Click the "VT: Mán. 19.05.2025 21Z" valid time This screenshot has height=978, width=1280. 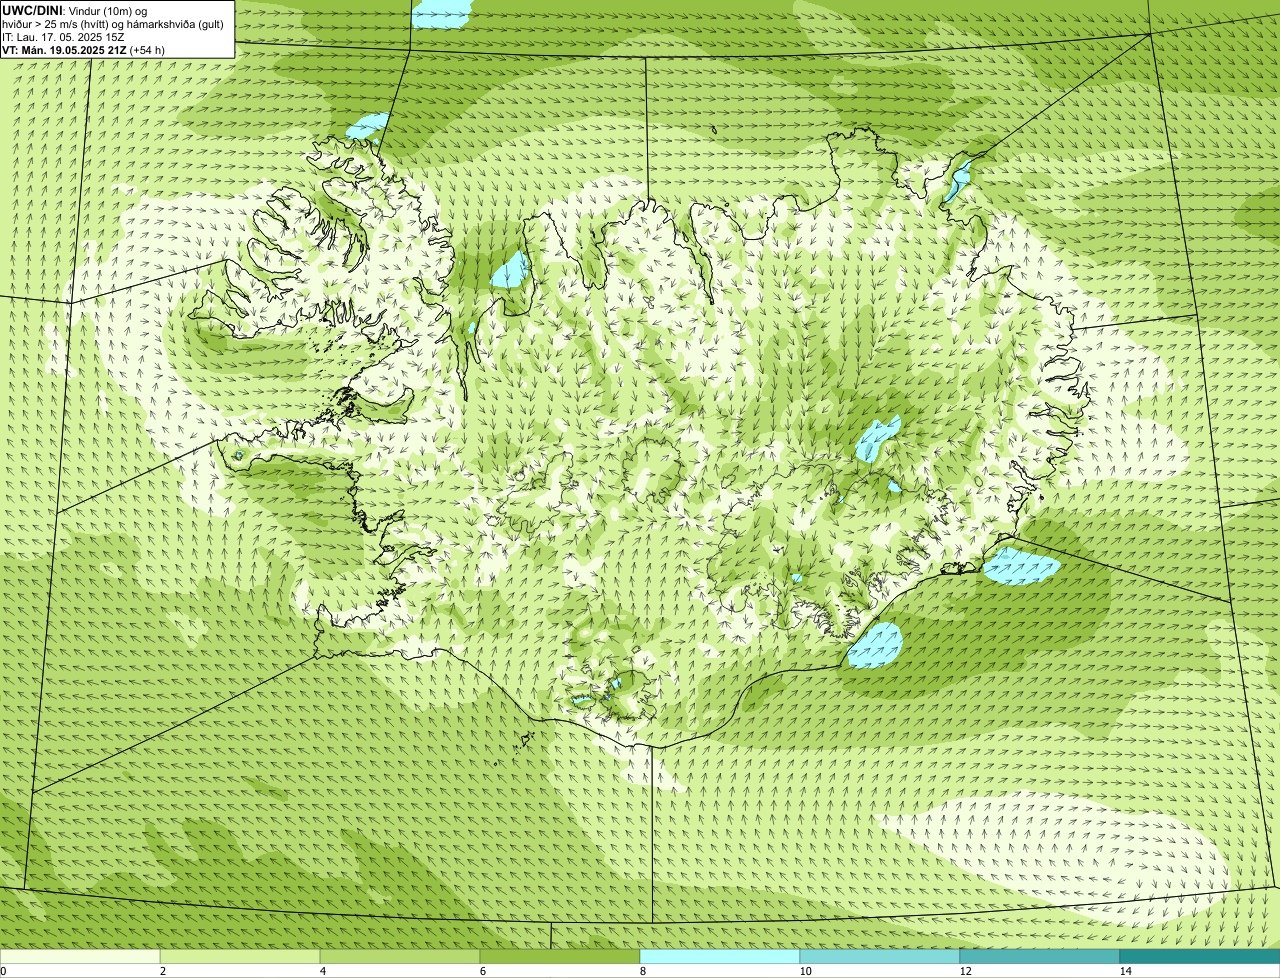coord(64,50)
